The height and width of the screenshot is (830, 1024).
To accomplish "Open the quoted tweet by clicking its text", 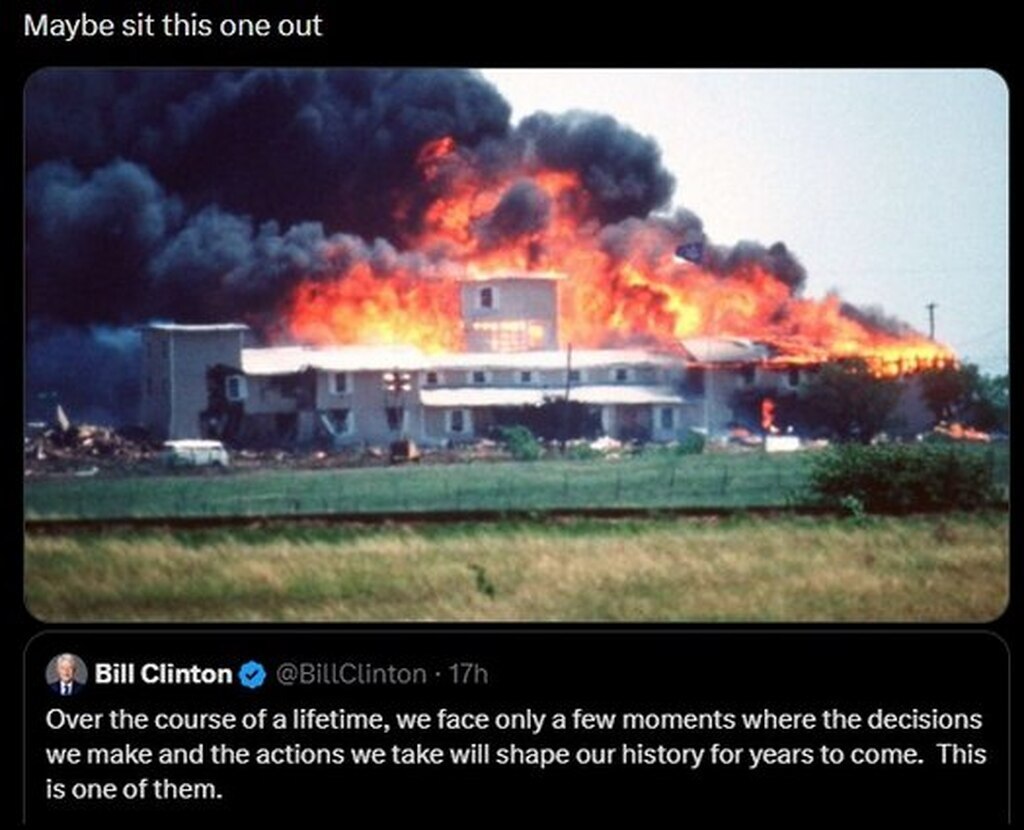I will tap(515, 754).
